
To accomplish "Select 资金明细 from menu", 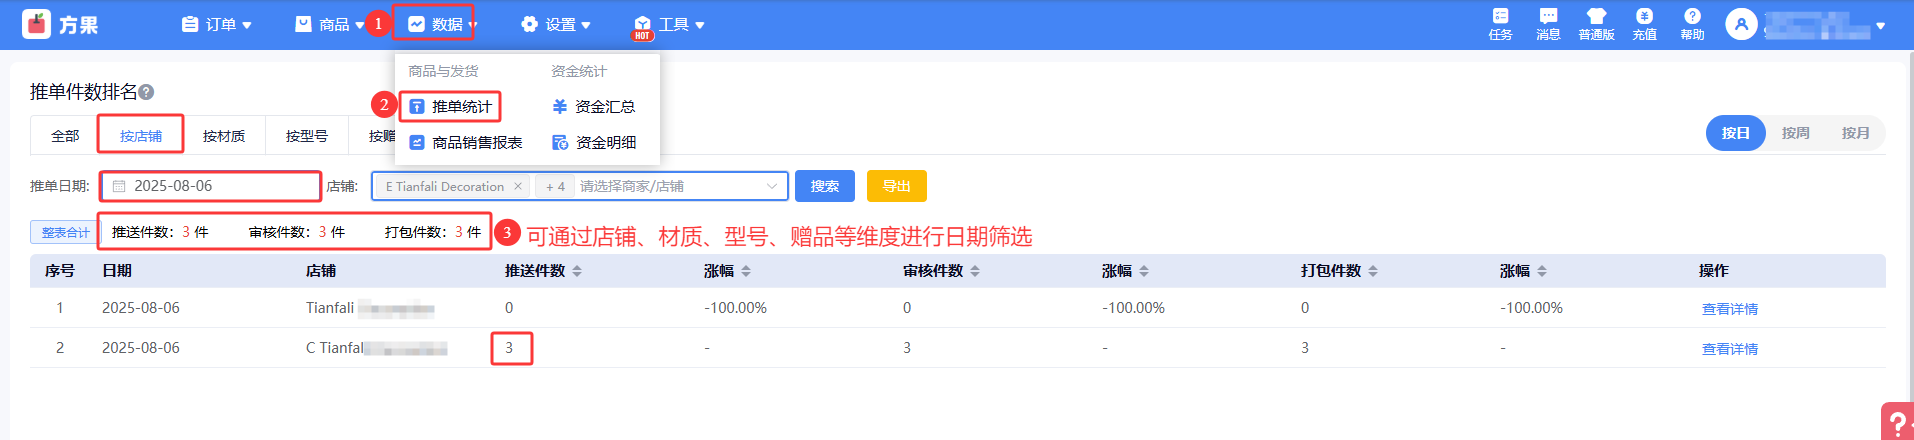I will coord(594,142).
